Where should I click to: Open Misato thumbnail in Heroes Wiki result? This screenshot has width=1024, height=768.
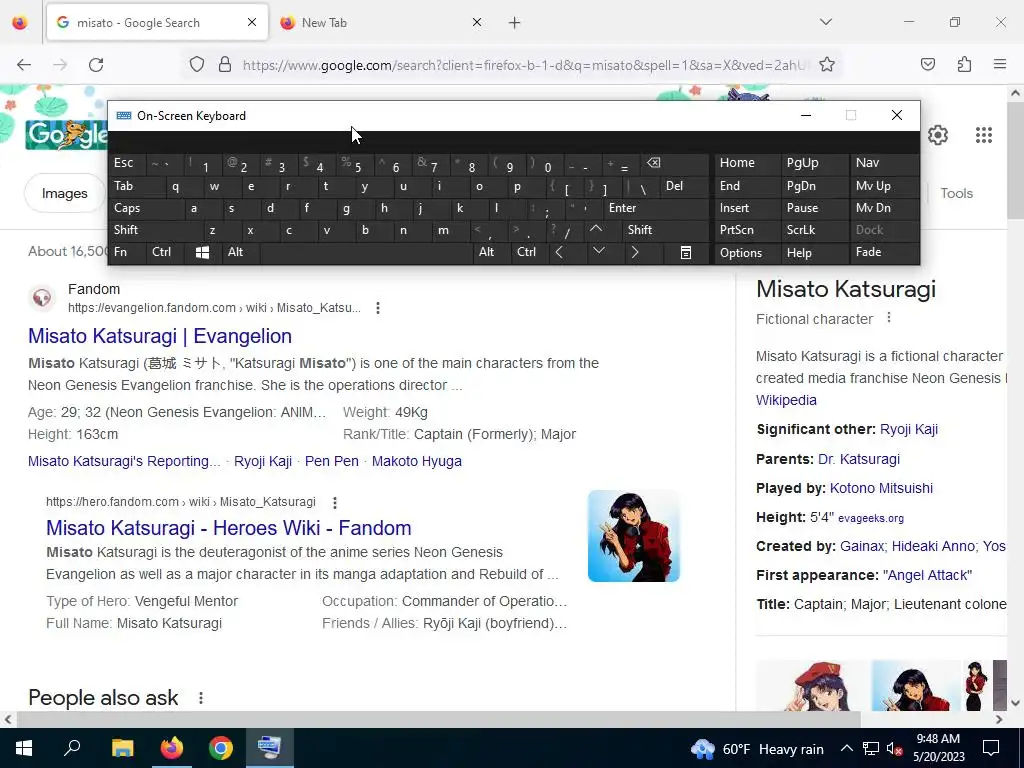pyautogui.click(x=633, y=536)
